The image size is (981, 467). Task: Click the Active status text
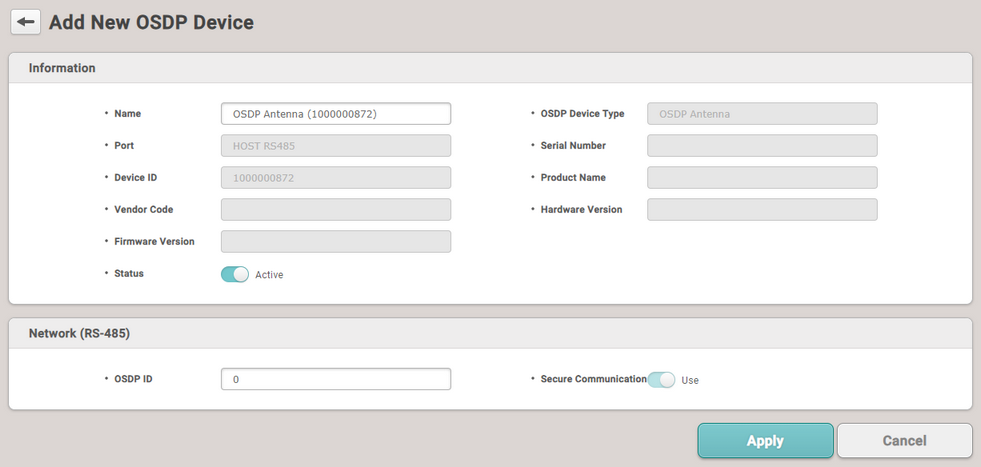pos(269,275)
